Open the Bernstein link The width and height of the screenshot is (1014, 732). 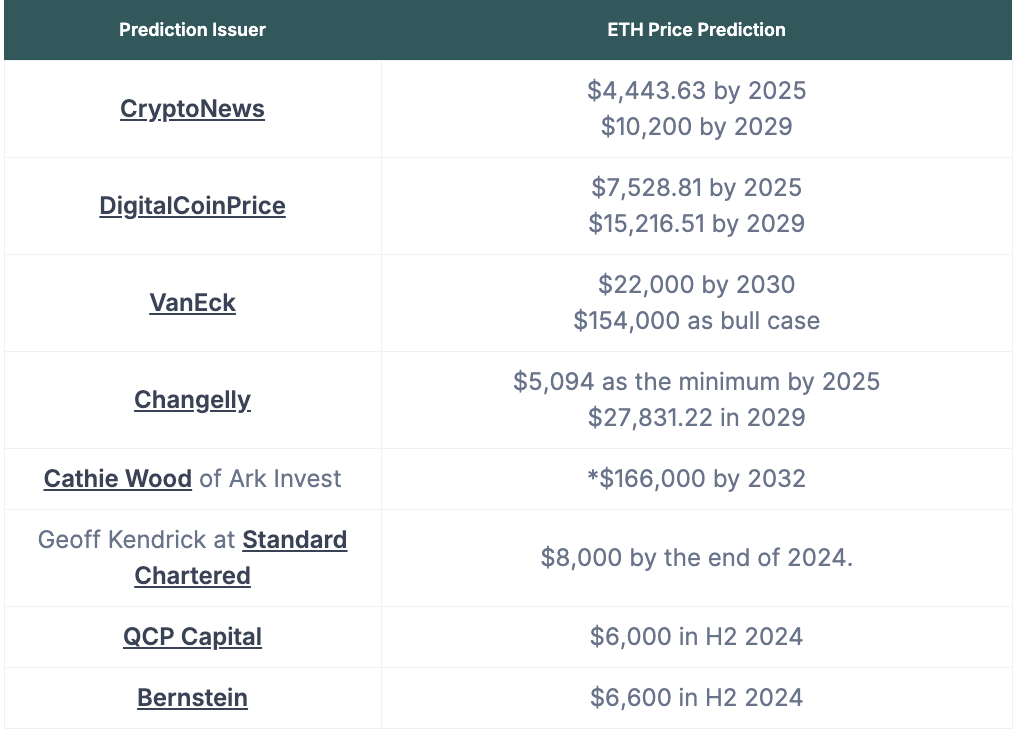pyautogui.click(x=192, y=698)
